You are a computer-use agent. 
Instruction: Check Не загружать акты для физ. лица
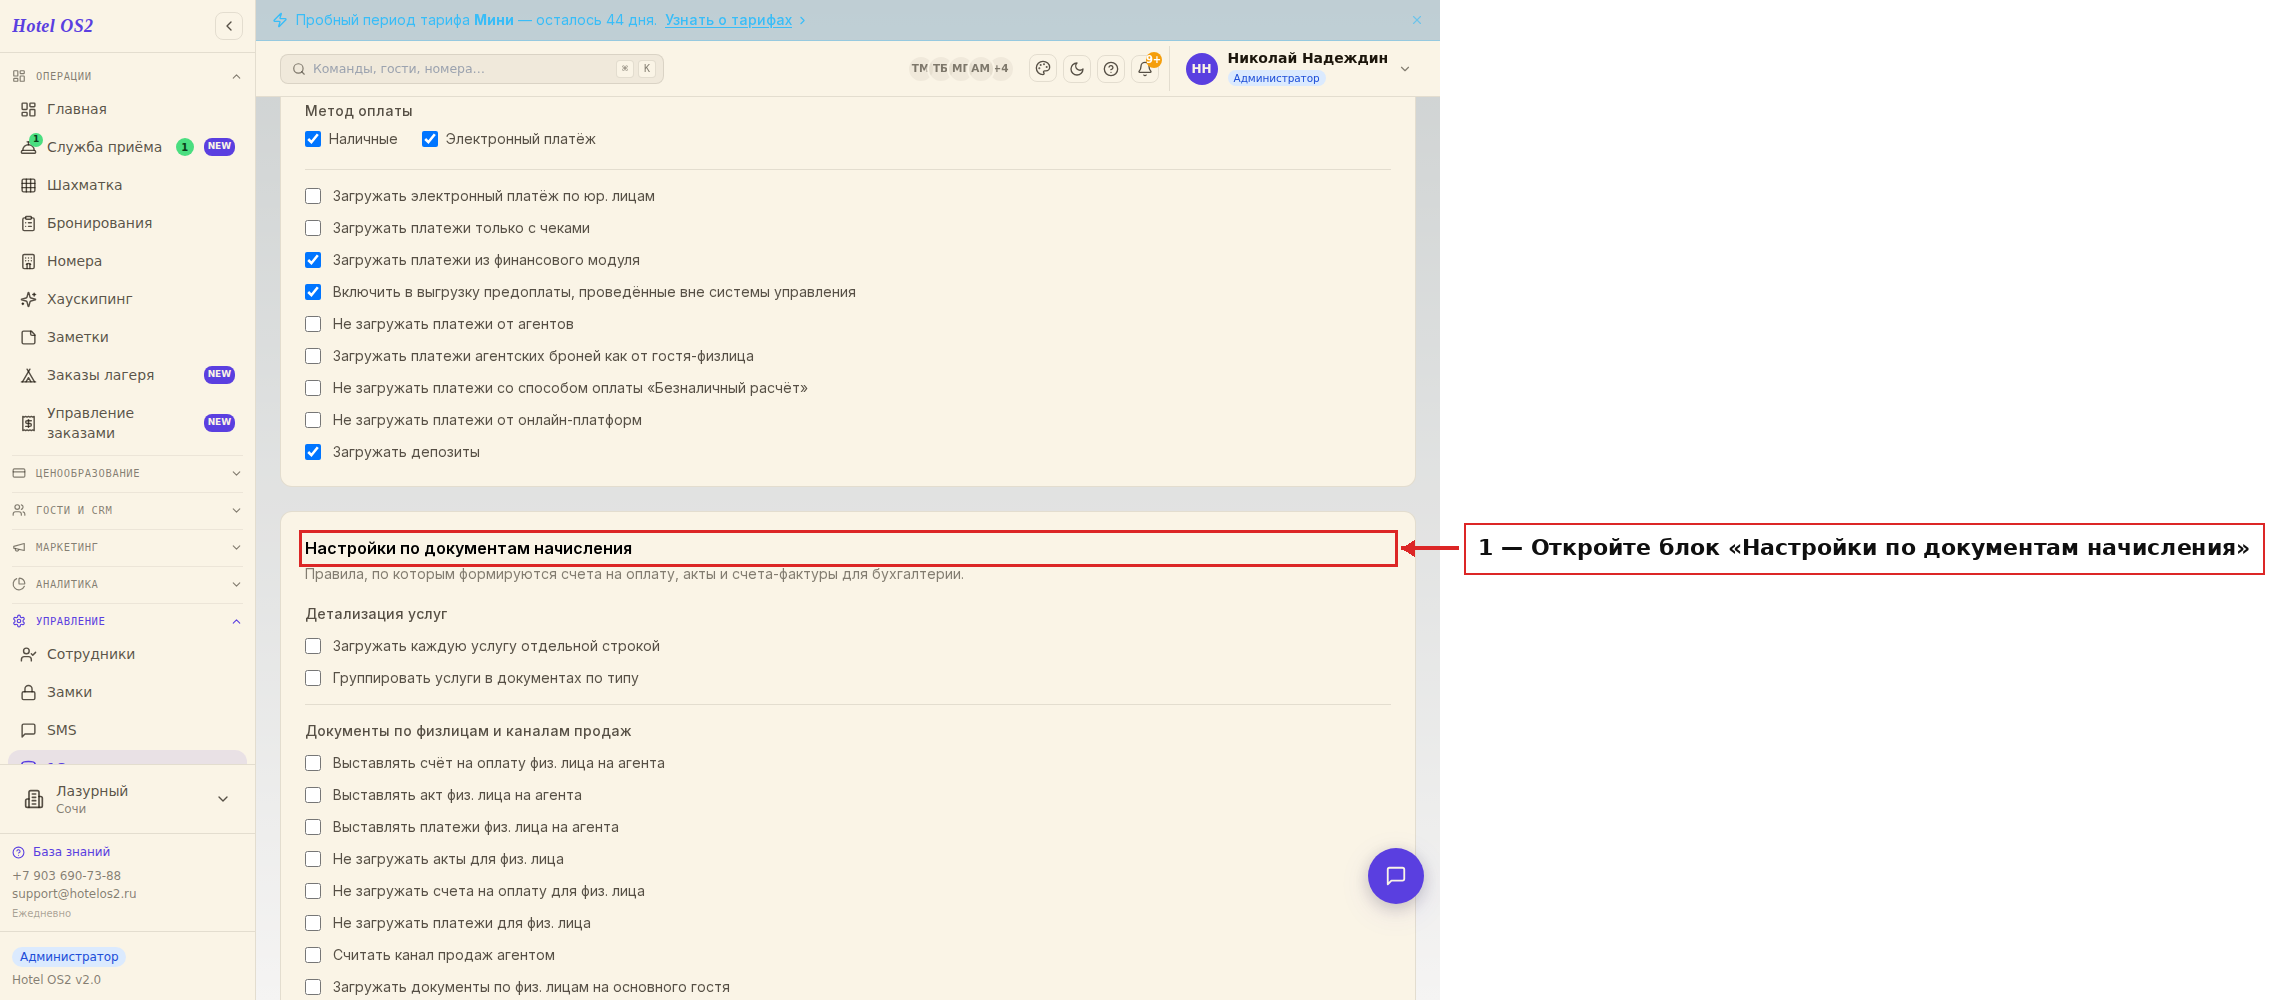[313, 859]
